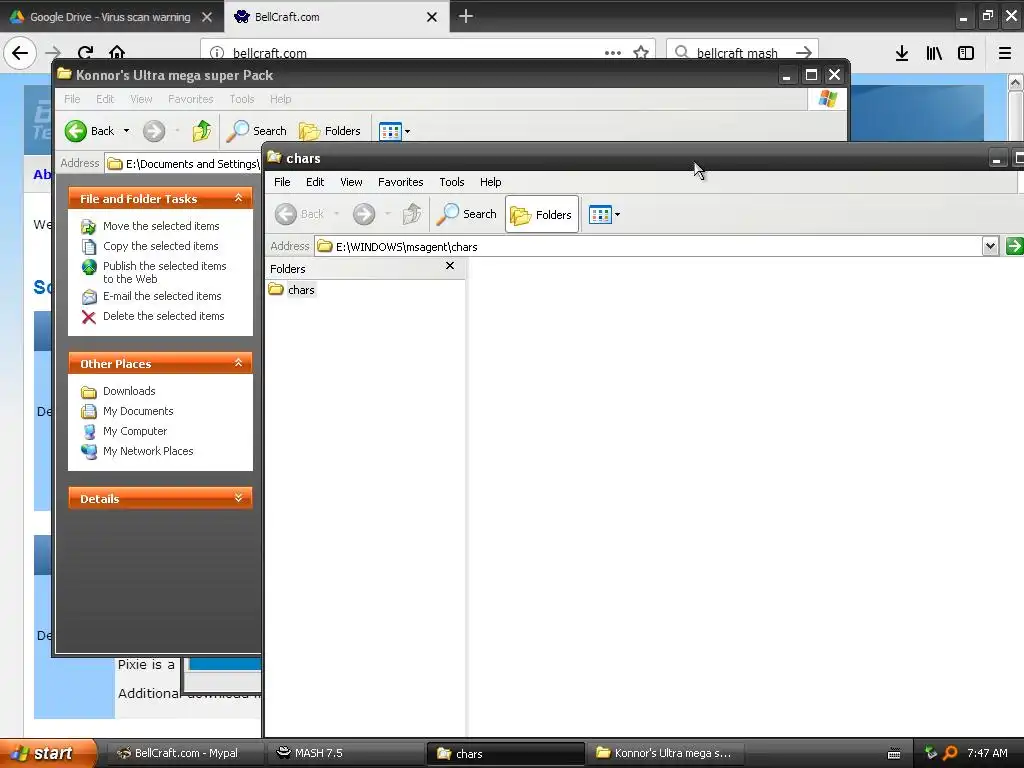Open Help menu in chars window
Viewport: 1024px width, 768px height.
(x=490, y=182)
